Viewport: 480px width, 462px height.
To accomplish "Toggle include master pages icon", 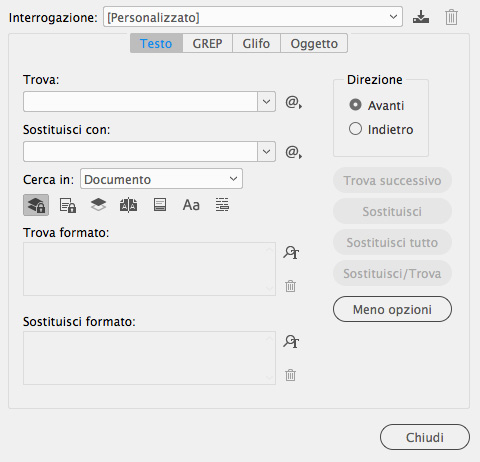I will 128,205.
